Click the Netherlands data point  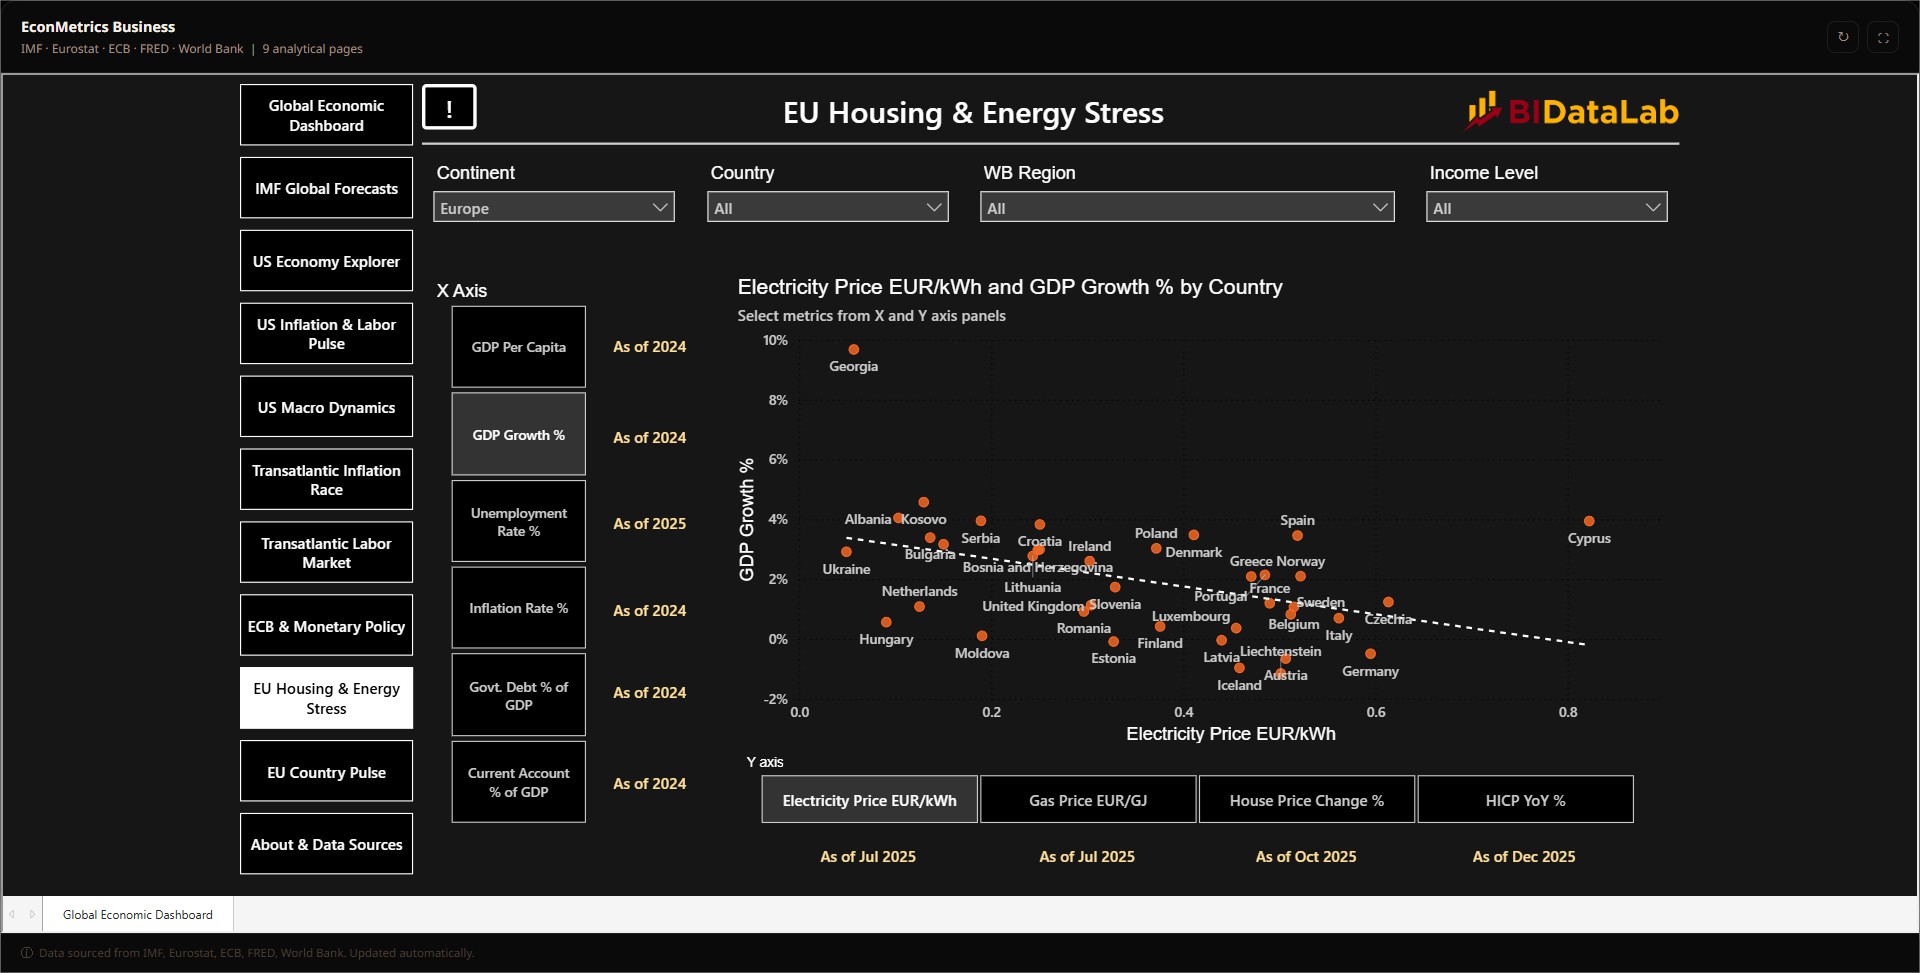919,607
